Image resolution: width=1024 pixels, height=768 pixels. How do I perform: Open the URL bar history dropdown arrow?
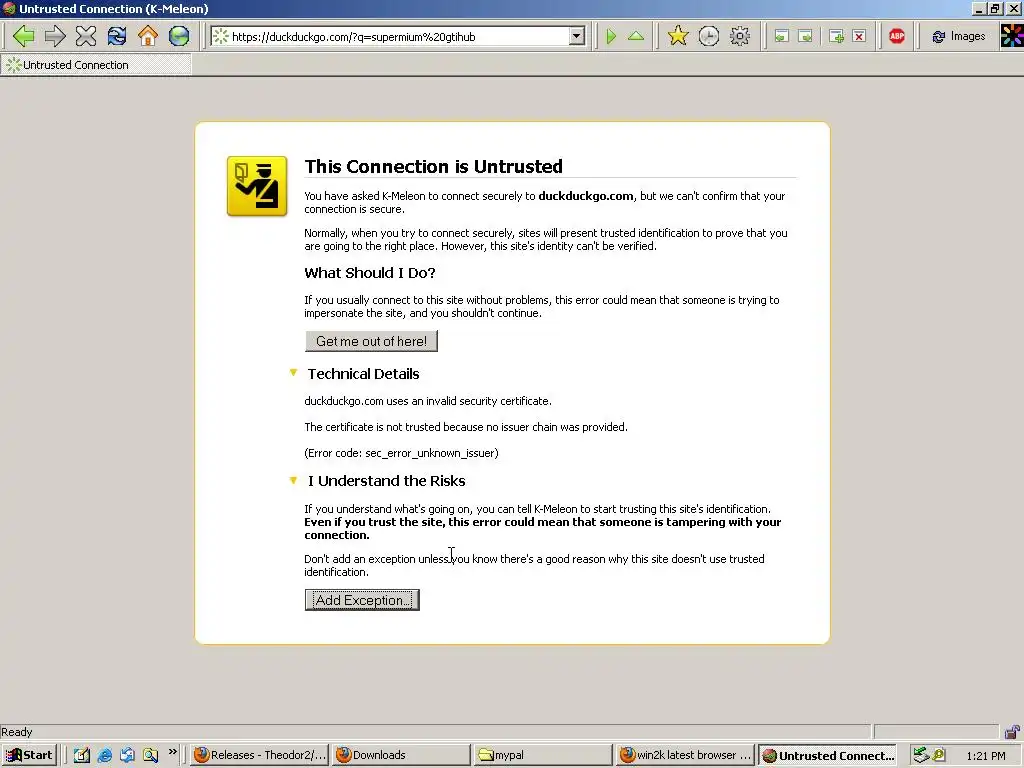[576, 37]
